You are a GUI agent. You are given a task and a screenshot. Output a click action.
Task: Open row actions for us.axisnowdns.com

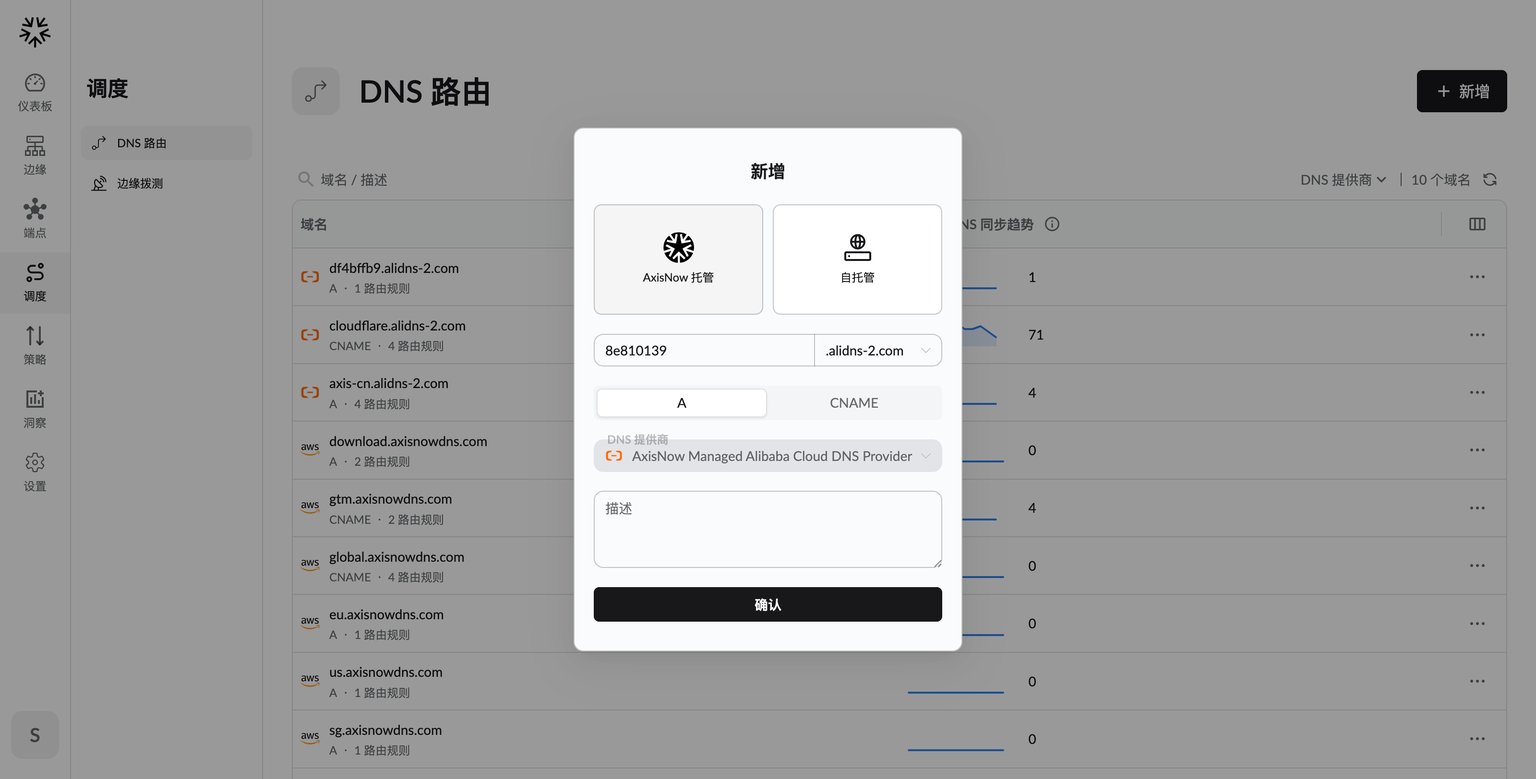1477,682
